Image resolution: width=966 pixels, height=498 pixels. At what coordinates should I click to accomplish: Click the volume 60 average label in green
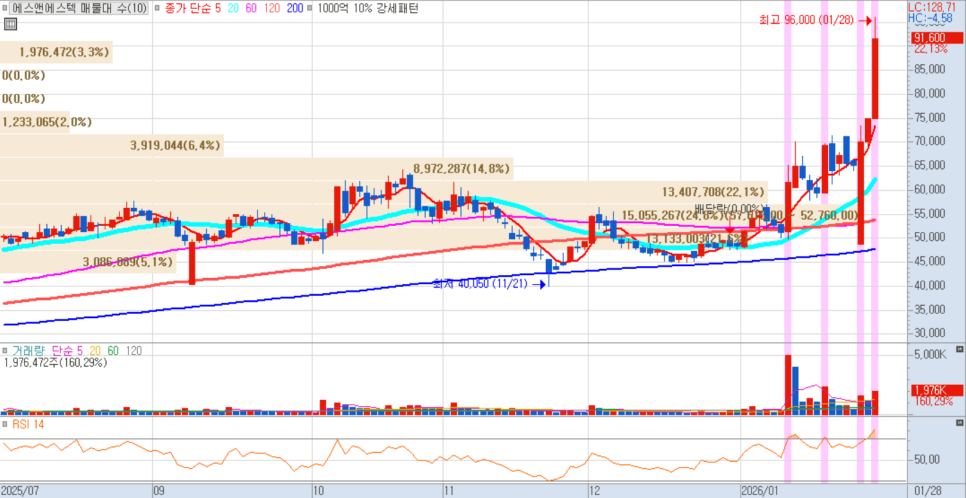pos(113,351)
